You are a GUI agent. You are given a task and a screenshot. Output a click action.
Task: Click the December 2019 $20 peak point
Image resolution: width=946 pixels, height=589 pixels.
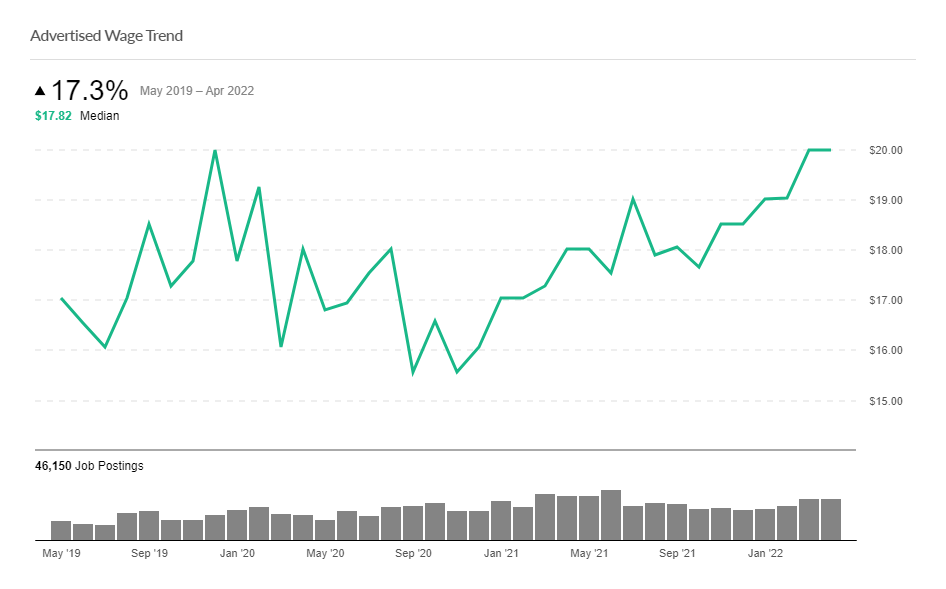click(215, 151)
